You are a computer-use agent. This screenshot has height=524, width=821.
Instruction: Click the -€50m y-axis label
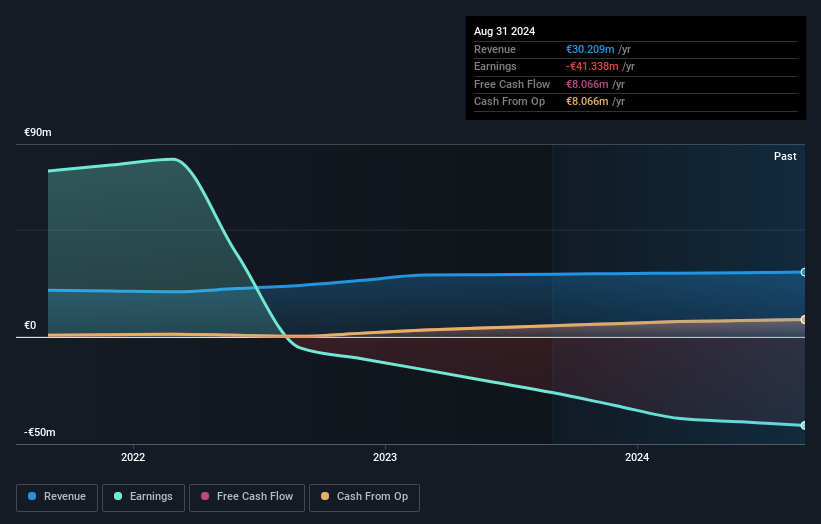pyautogui.click(x=40, y=432)
